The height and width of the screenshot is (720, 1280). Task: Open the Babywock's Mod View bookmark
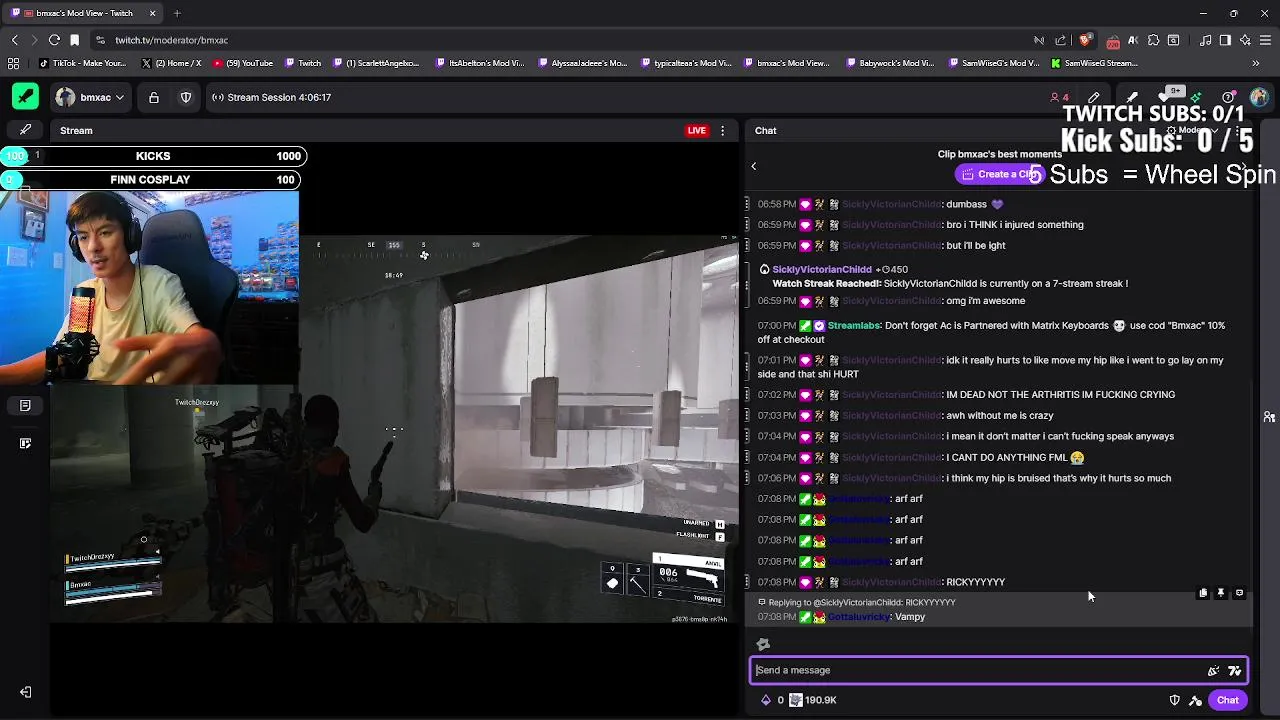coord(890,63)
